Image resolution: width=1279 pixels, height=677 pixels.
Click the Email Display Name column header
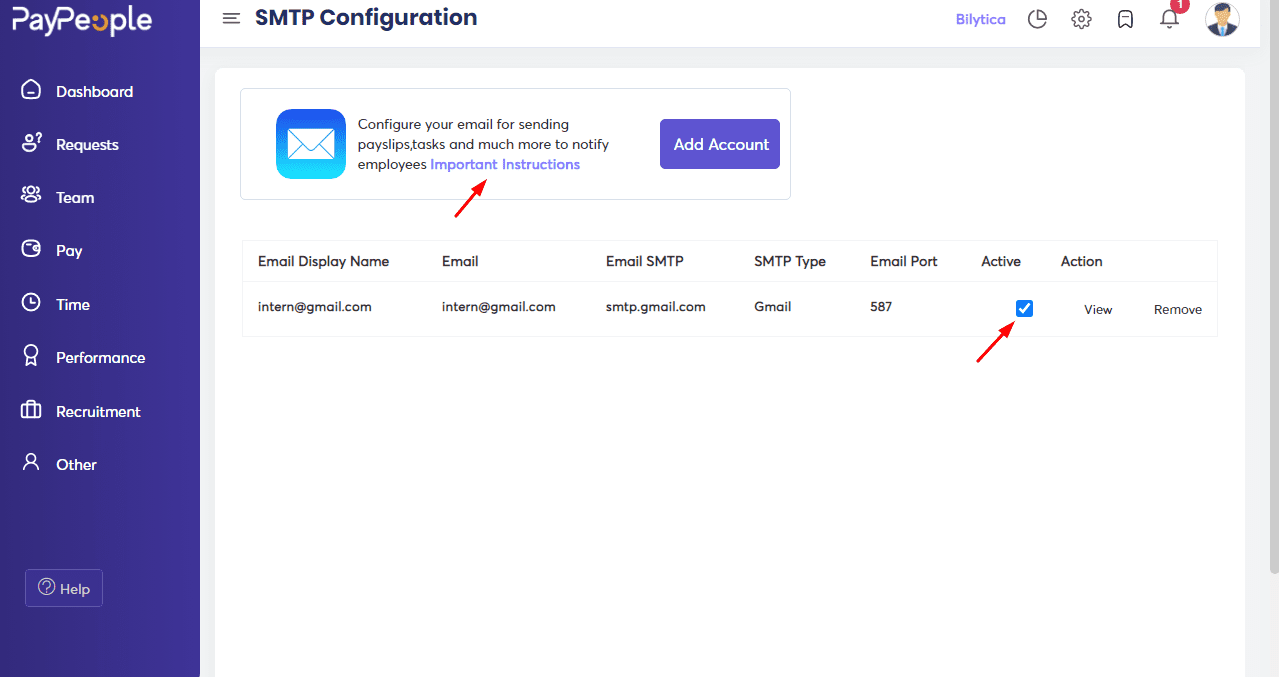(323, 261)
